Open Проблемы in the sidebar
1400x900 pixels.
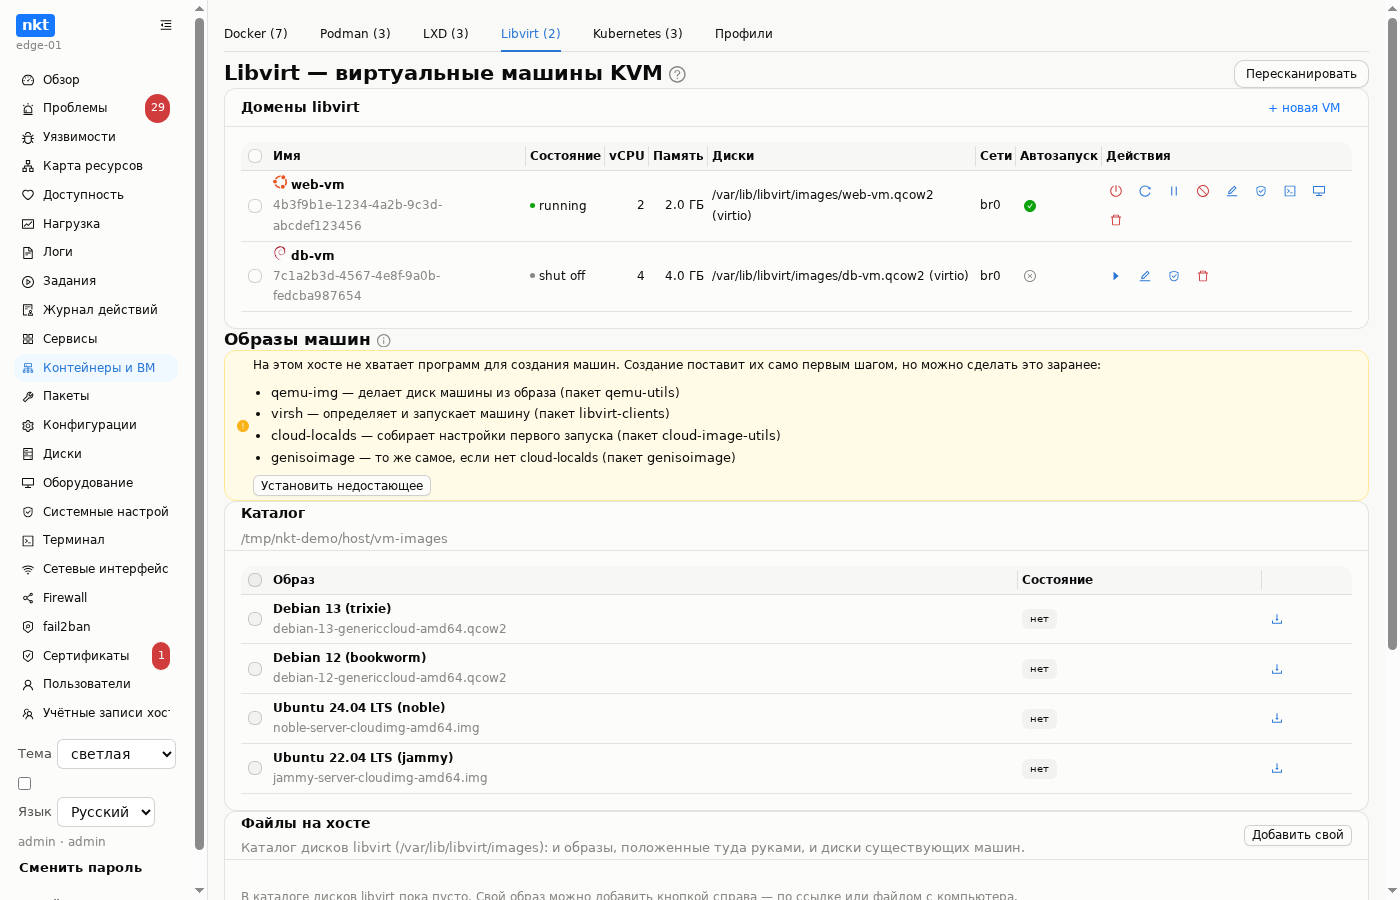pyautogui.click(x=96, y=108)
